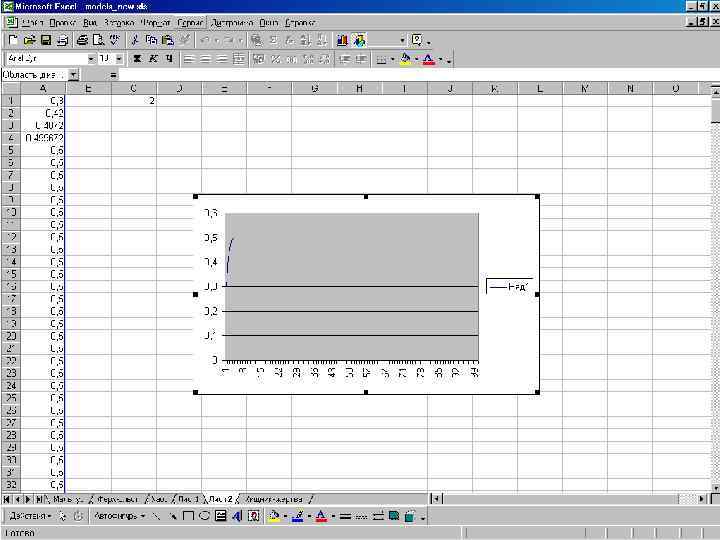The image size is (720, 540).
Task: Click the chart legend Ряд1
Action: 509,287
